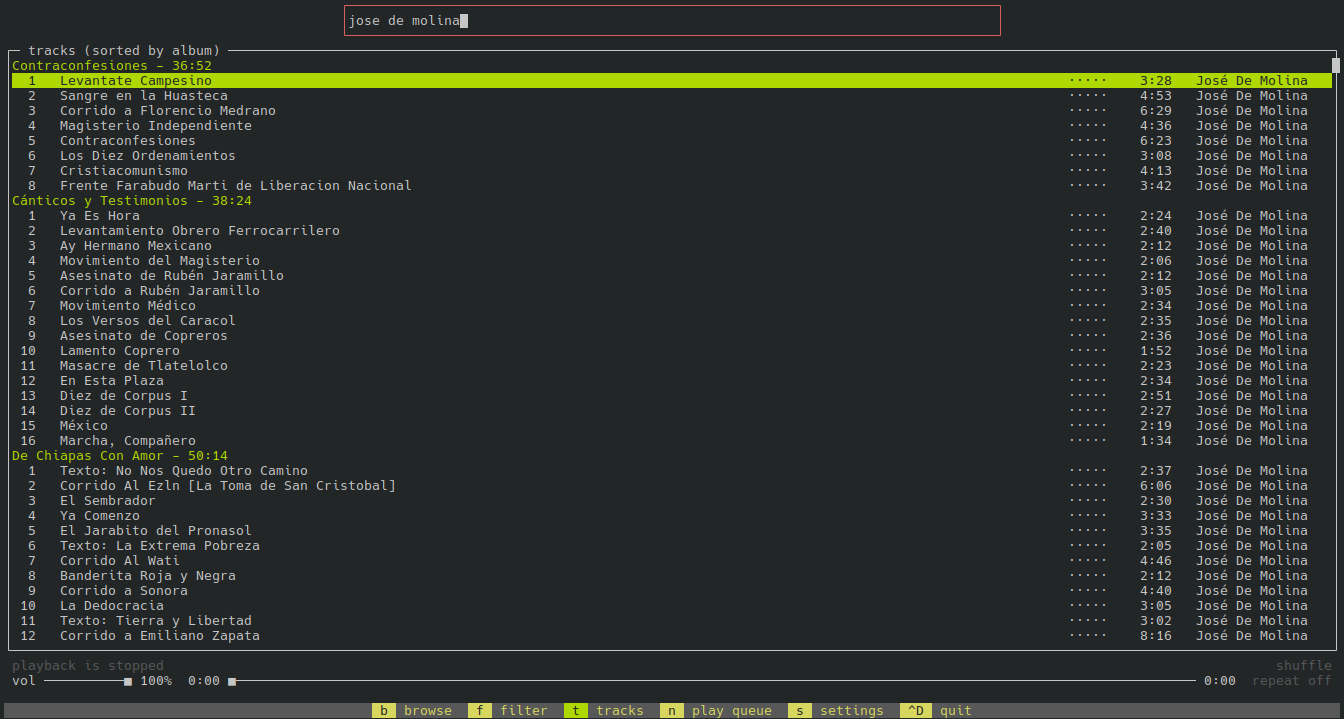1344x719 pixels.
Task: Select track 'Contraconfesiones' in the list
Action: click(x=672, y=141)
